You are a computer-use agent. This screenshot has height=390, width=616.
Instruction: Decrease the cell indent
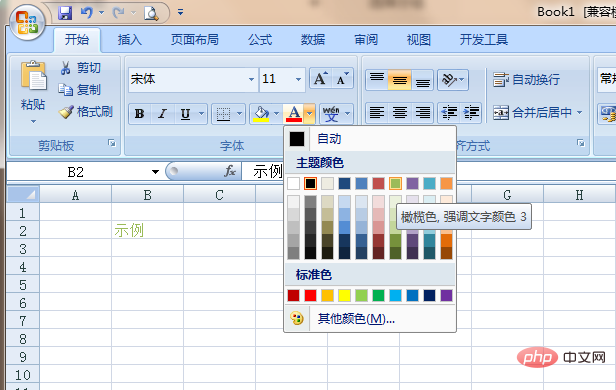click(x=449, y=113)
